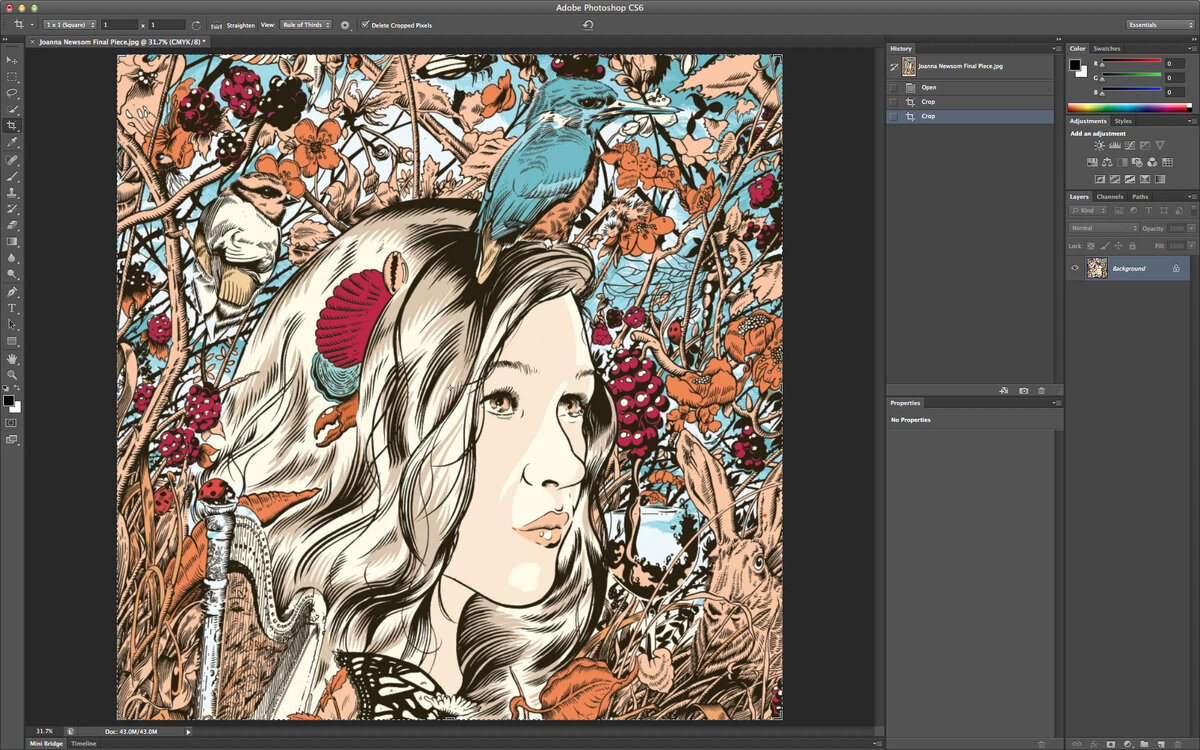Image resolution: width=1200 pixels, height=750 pixels.
Task: Open the Rule of Thirds view dropdown
Action: click(x=306, y=25)
